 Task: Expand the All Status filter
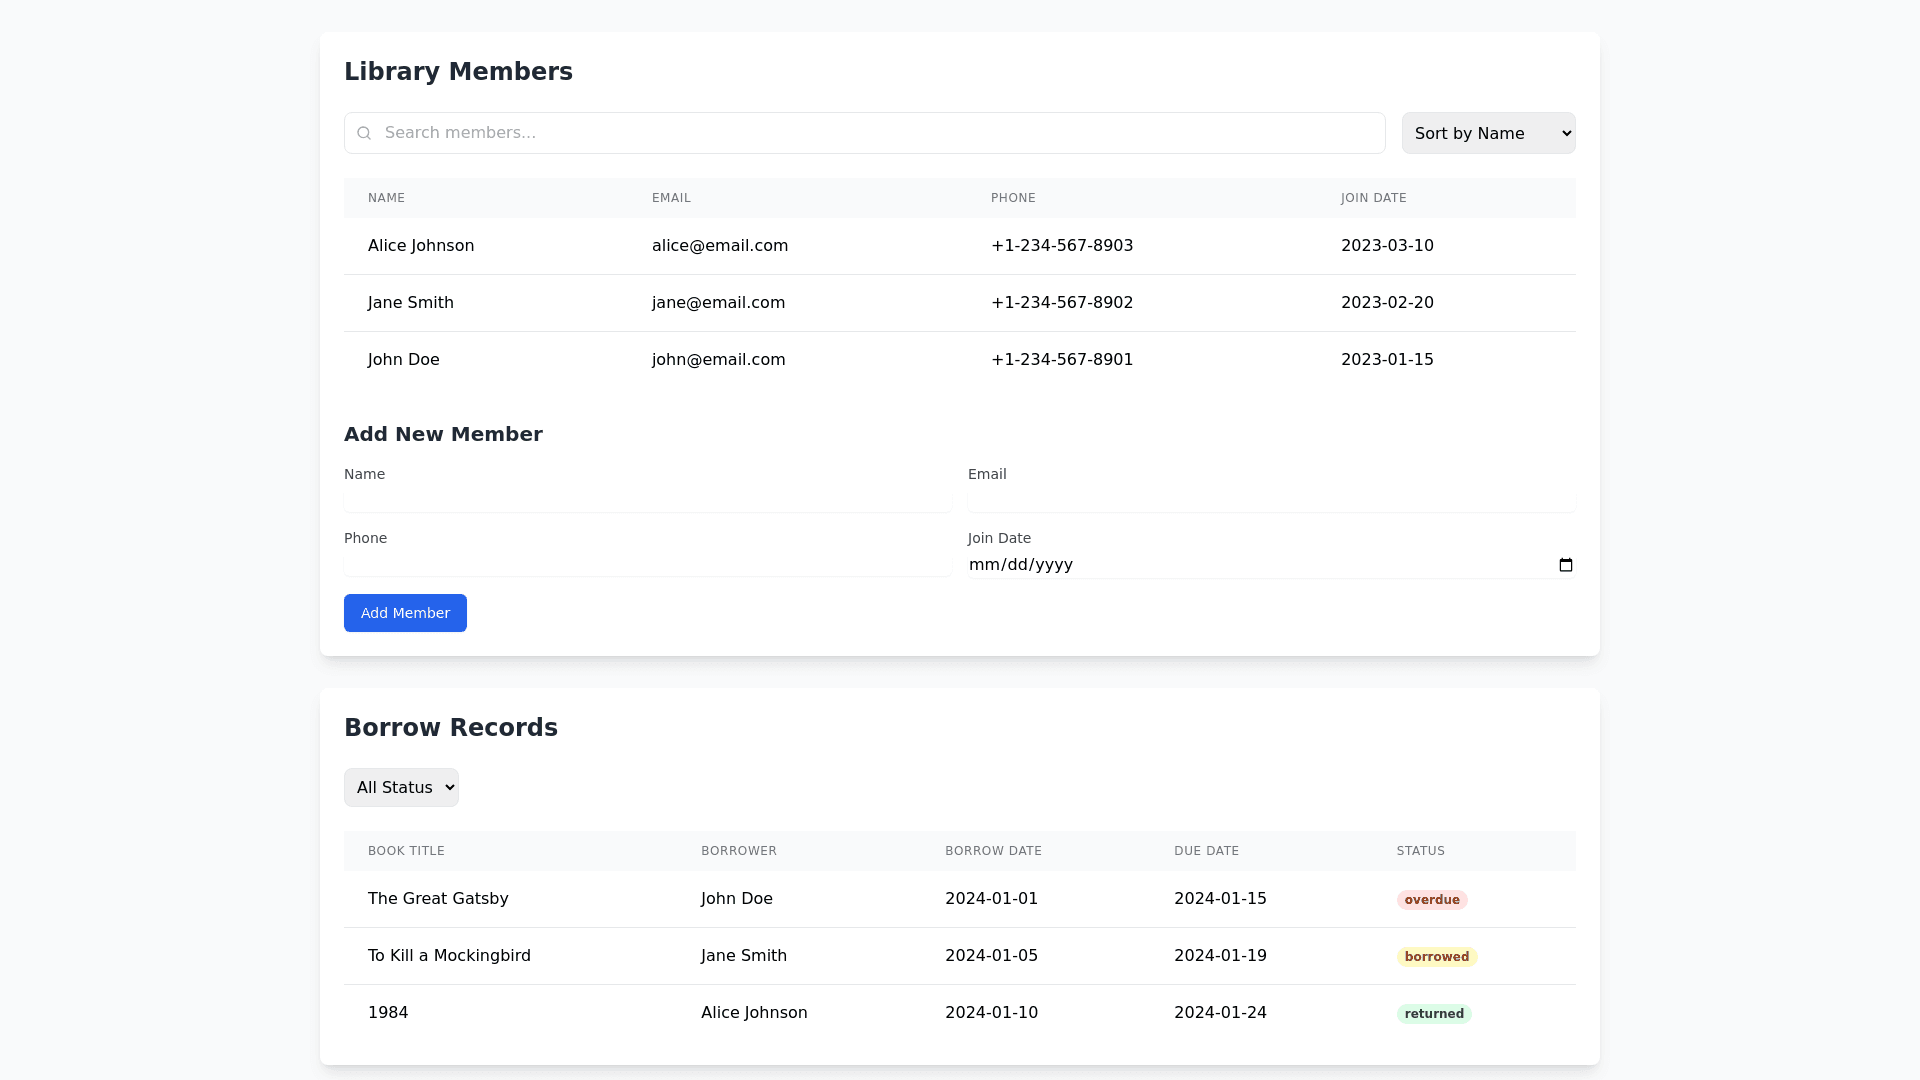point(401,787)
